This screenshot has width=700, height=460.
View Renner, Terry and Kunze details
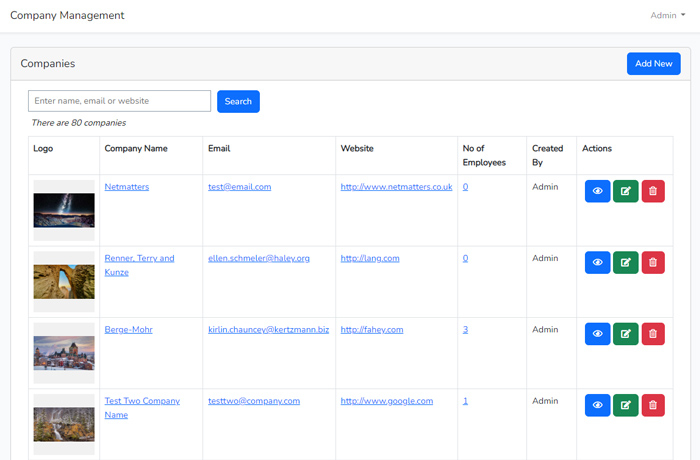597,262
